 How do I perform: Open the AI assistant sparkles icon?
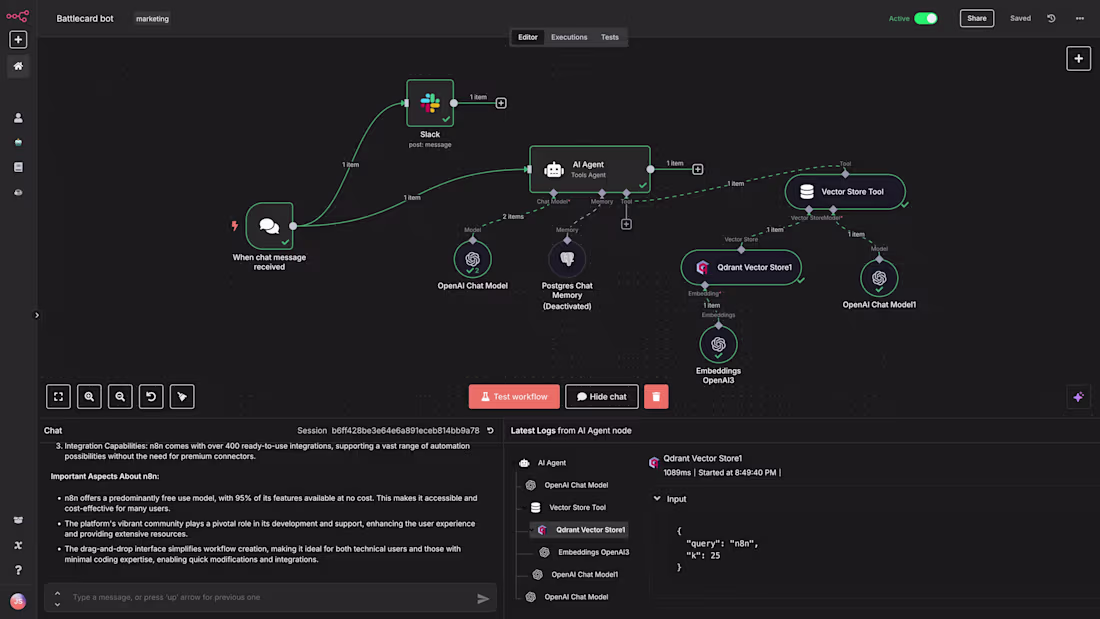1078,396
